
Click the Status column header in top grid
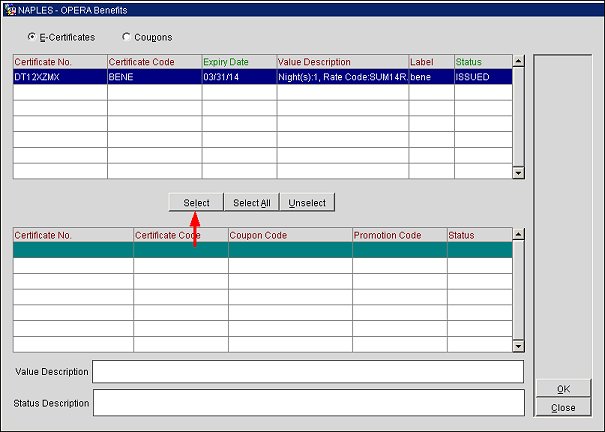click(481, 62)
